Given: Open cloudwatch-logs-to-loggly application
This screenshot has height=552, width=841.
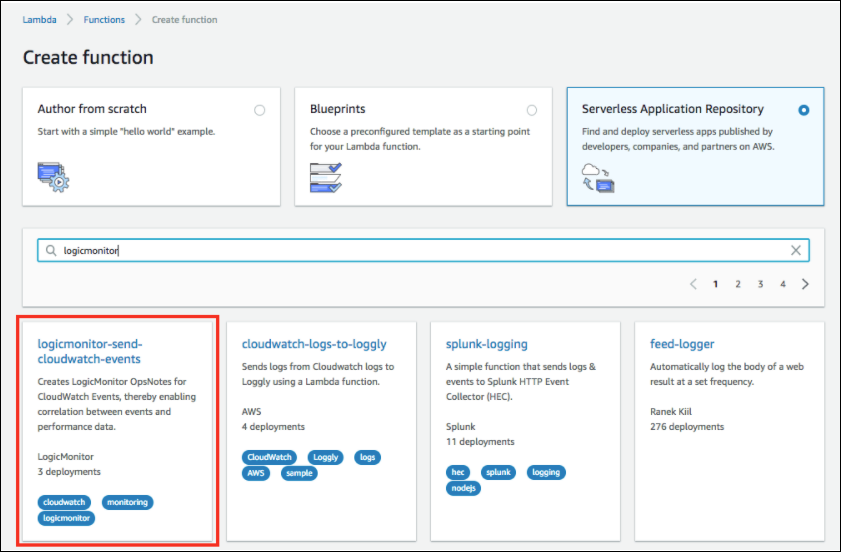Looking at the screenshot, I should click(314, 344).
